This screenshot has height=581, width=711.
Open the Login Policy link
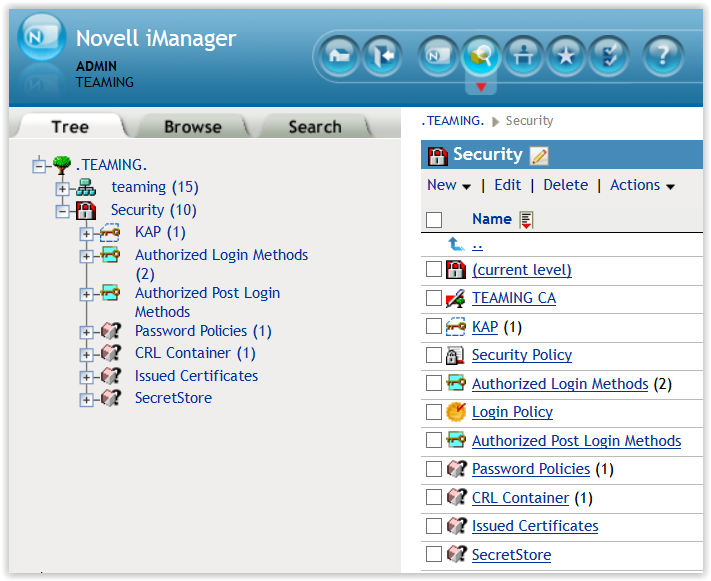point(512,412)
